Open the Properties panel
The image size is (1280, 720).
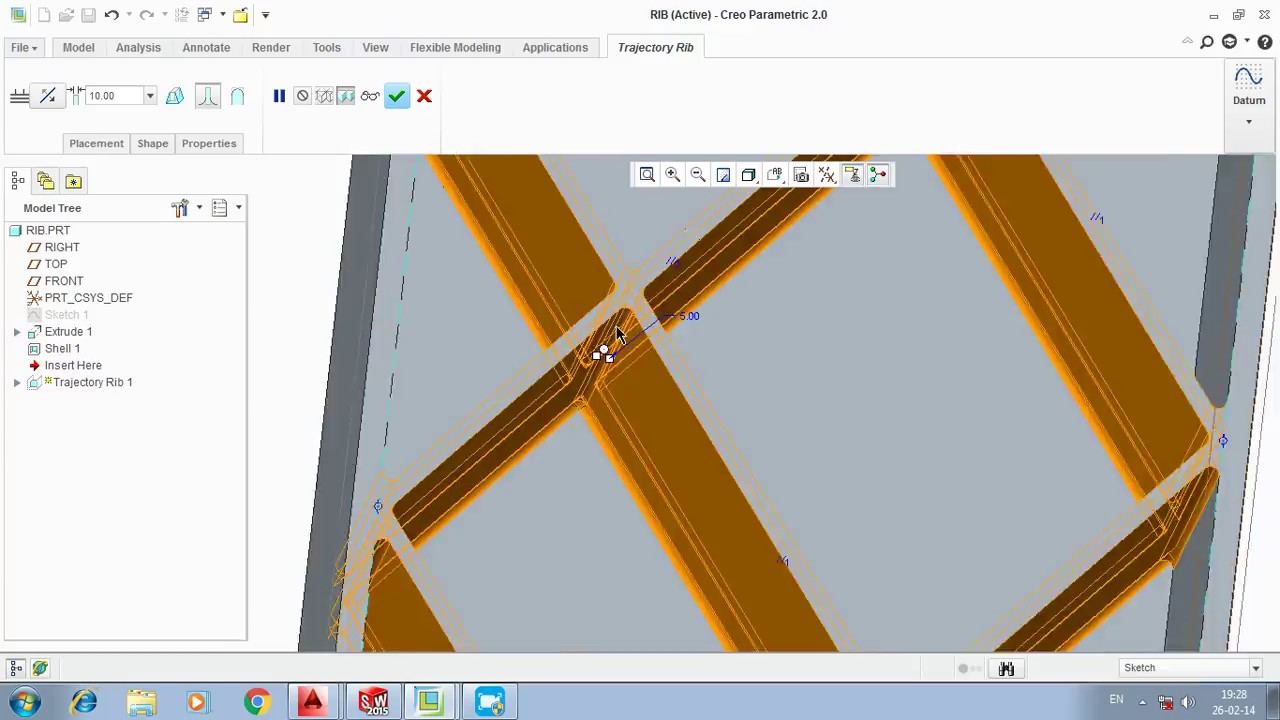(x=209, y=143)
